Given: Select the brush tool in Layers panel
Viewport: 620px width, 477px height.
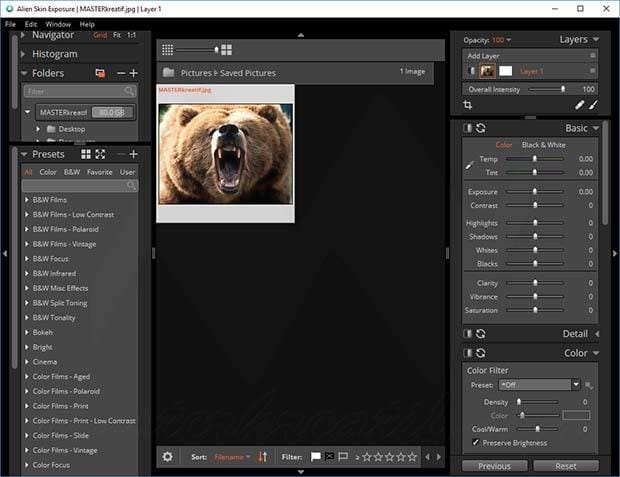Looking at the screenshot, I should coord(593,104).
